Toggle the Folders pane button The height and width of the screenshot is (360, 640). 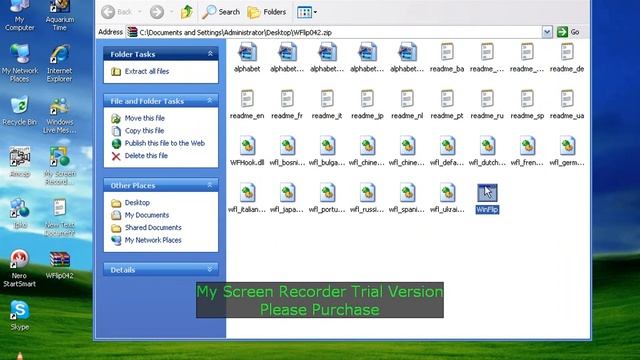[x=267, y=12]
